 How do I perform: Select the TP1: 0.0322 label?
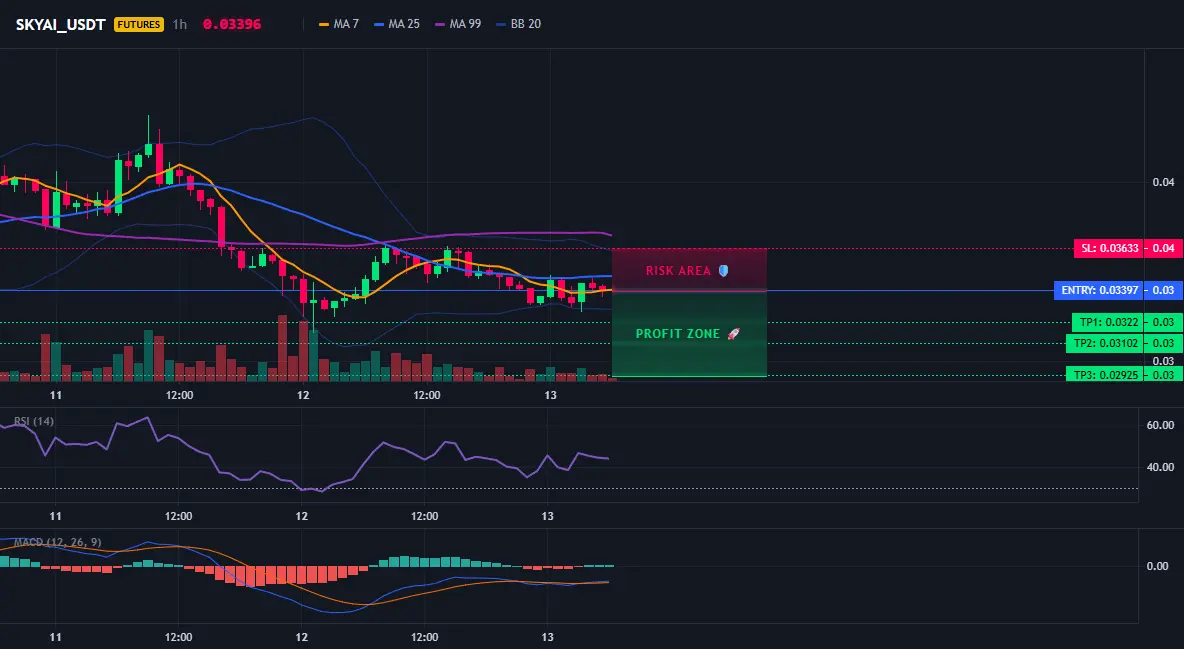(x=1108, y=323)
